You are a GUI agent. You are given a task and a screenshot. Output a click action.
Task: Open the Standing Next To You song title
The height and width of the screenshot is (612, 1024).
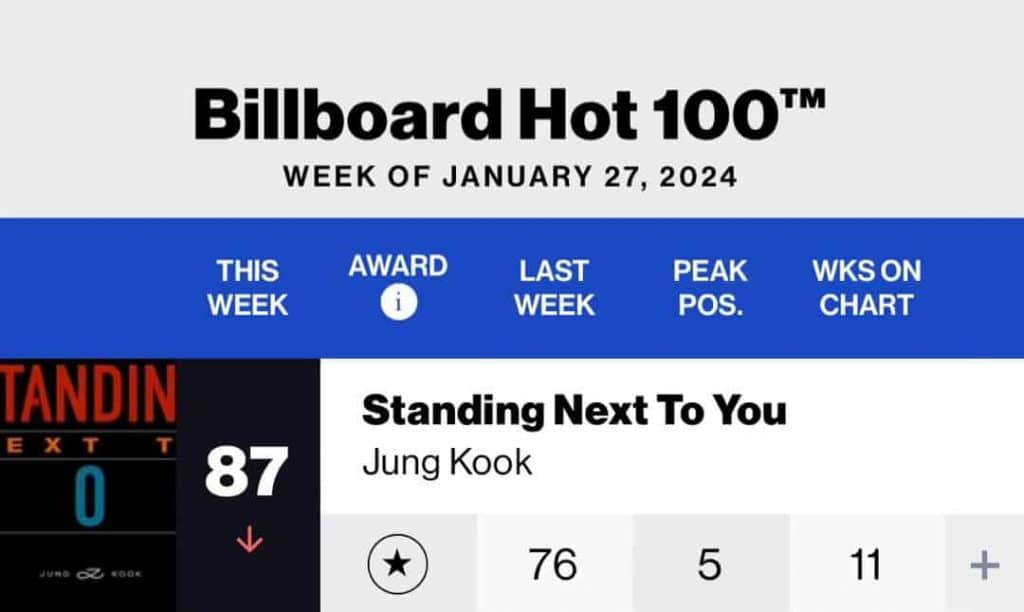click(x=574, y=411)
